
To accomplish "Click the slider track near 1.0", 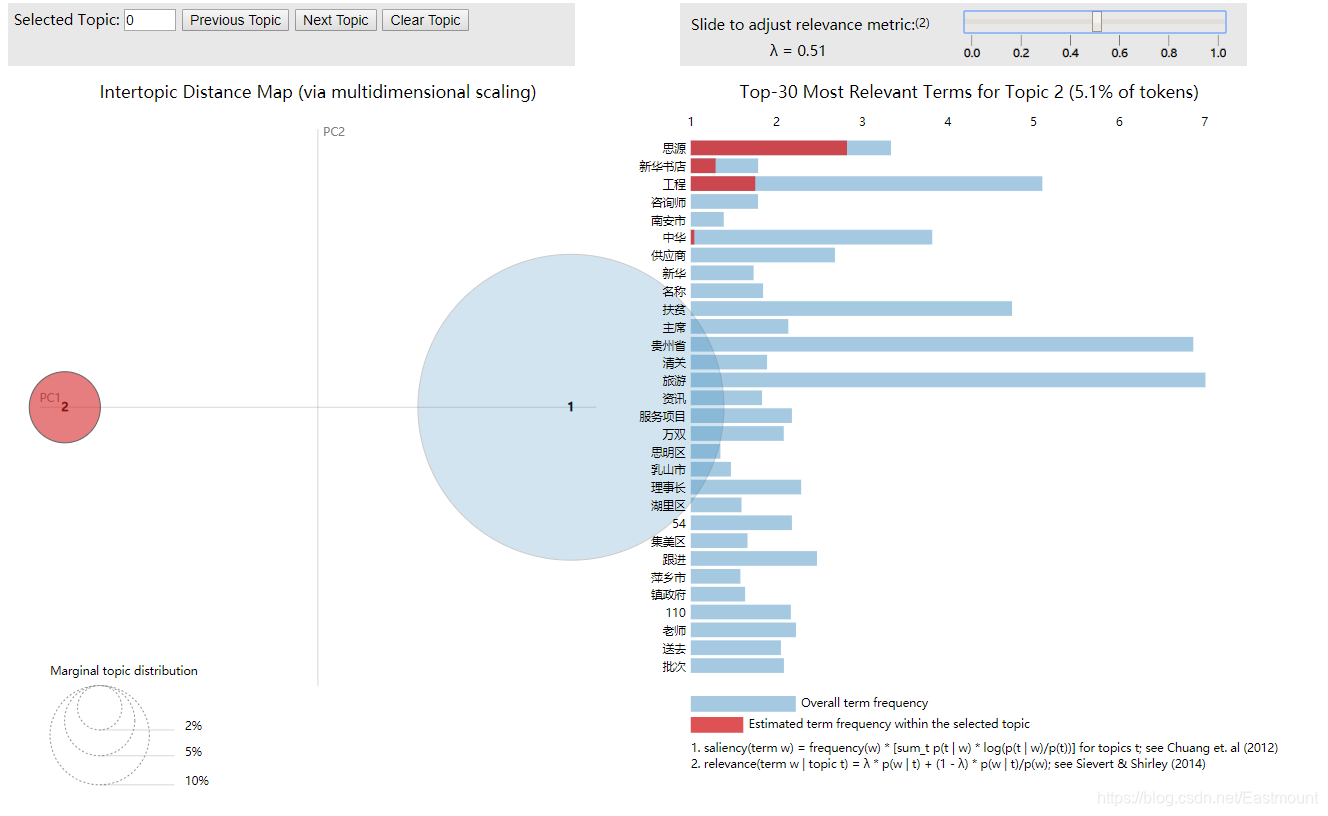I will [x=1218, y=22].
